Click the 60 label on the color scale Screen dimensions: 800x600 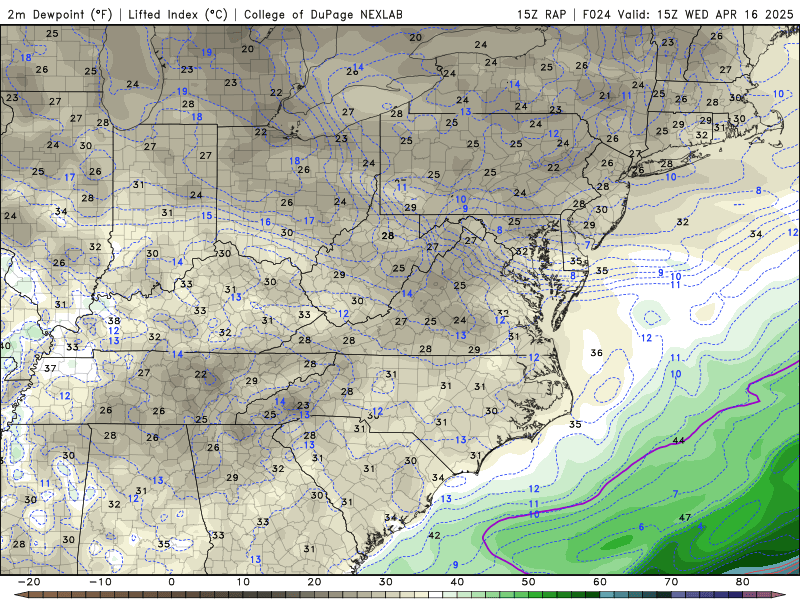click(600, 582)
